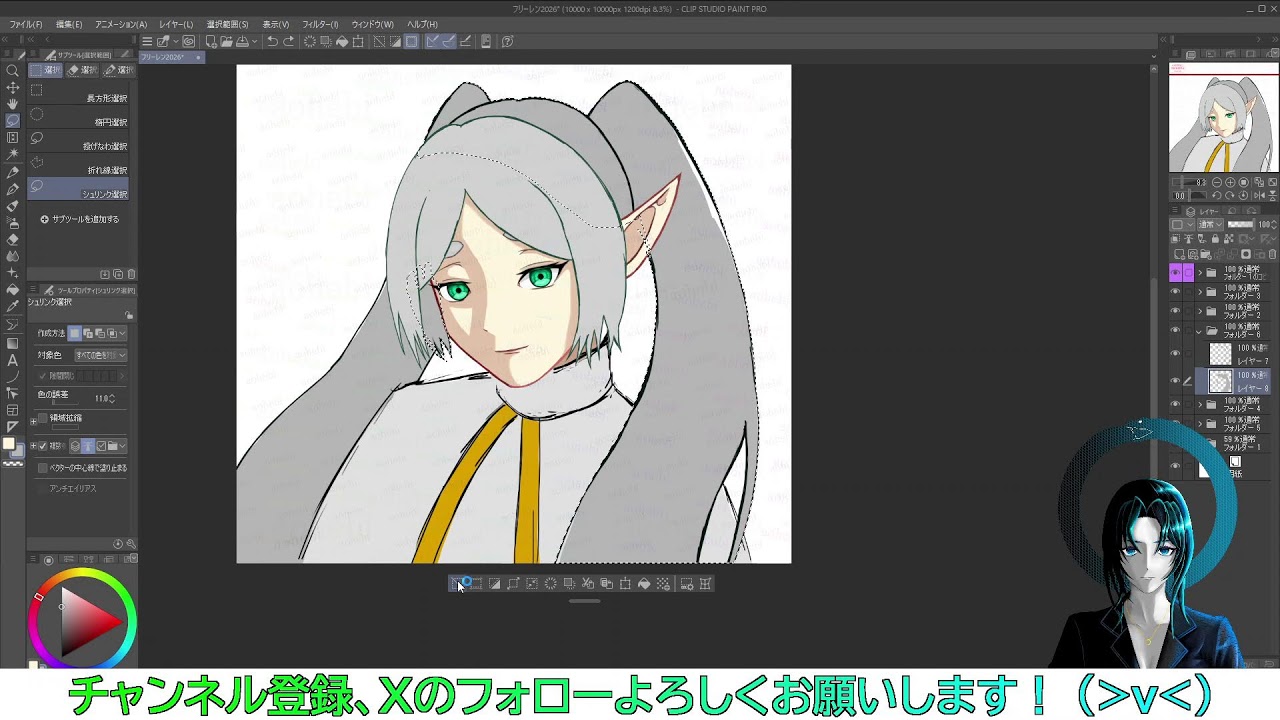Expand フォルダー 3 in layer list
The width and height of the screenshot is (1280, 720).
tap(1200, 292)
